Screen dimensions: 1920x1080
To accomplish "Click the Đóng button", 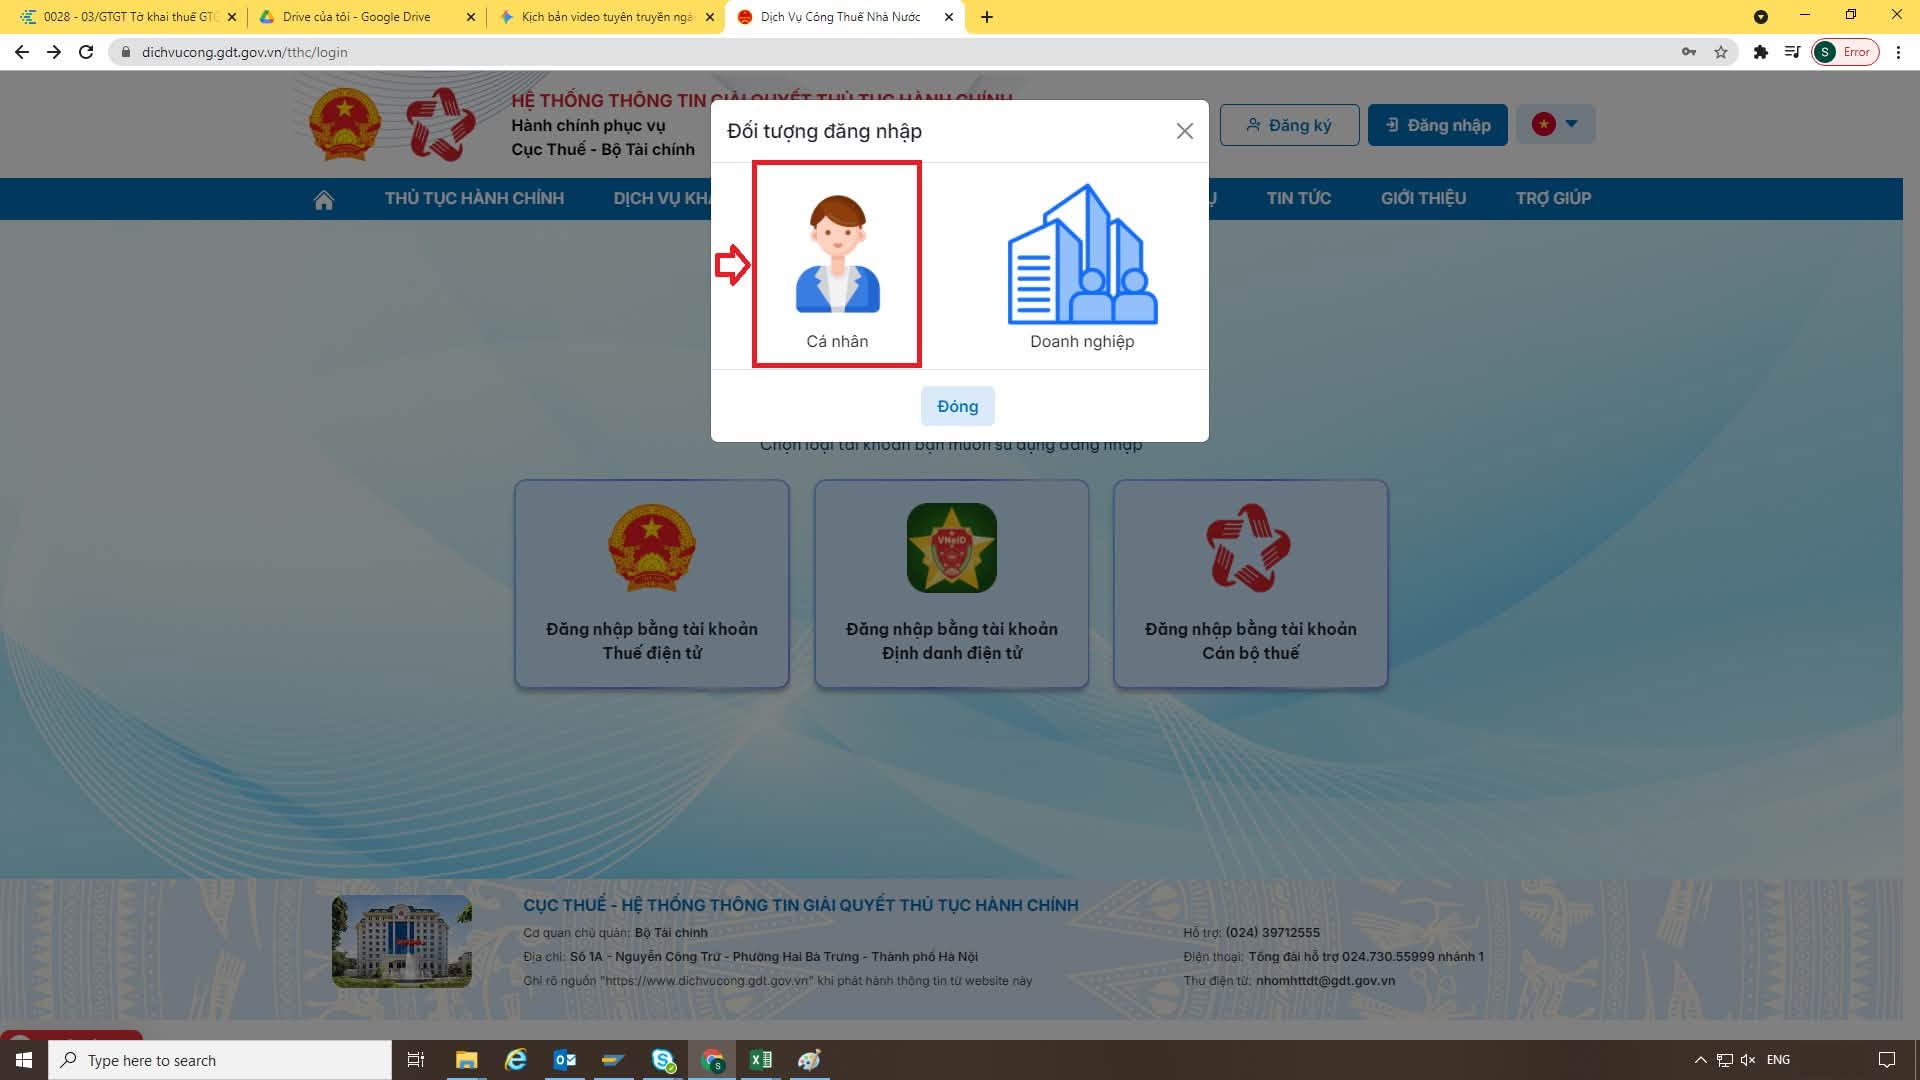I will coord(958,406).
